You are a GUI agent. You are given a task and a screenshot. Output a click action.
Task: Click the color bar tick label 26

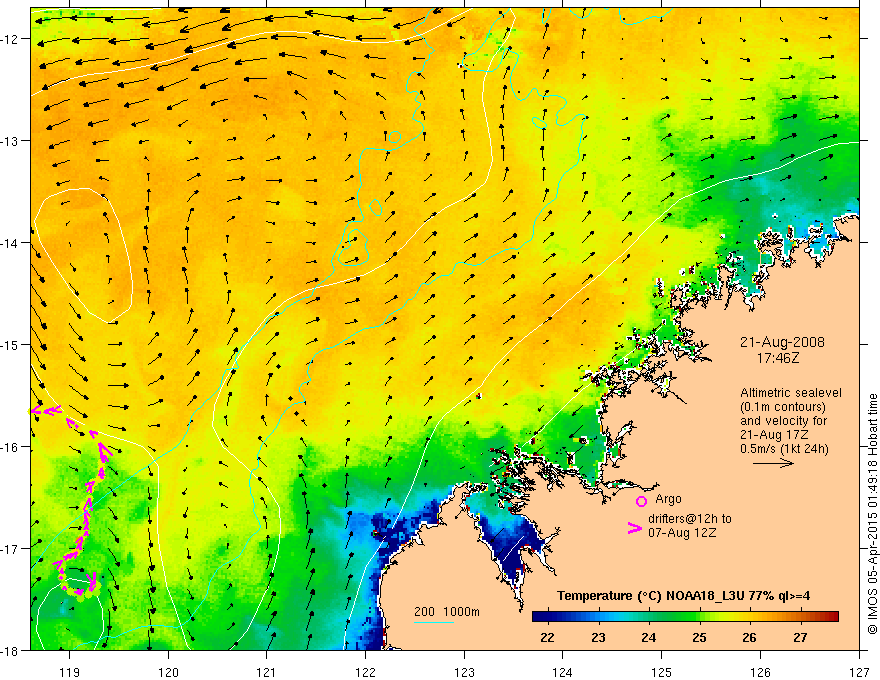click(749, 637)
